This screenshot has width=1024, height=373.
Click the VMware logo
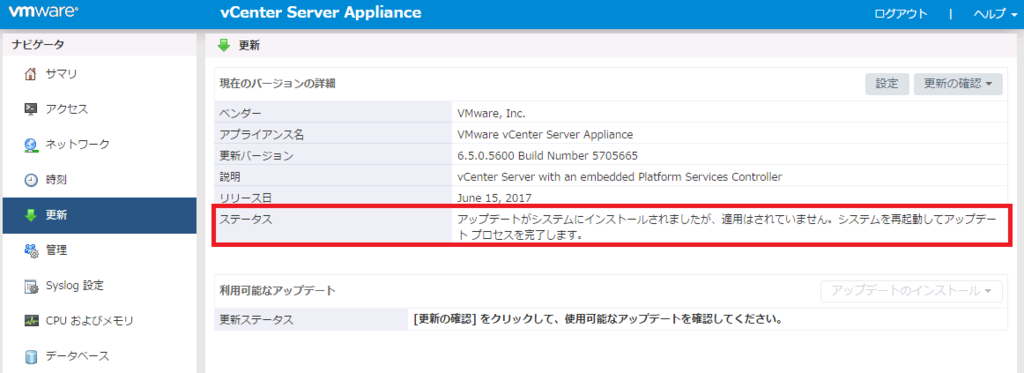click(x=44, y=12)
